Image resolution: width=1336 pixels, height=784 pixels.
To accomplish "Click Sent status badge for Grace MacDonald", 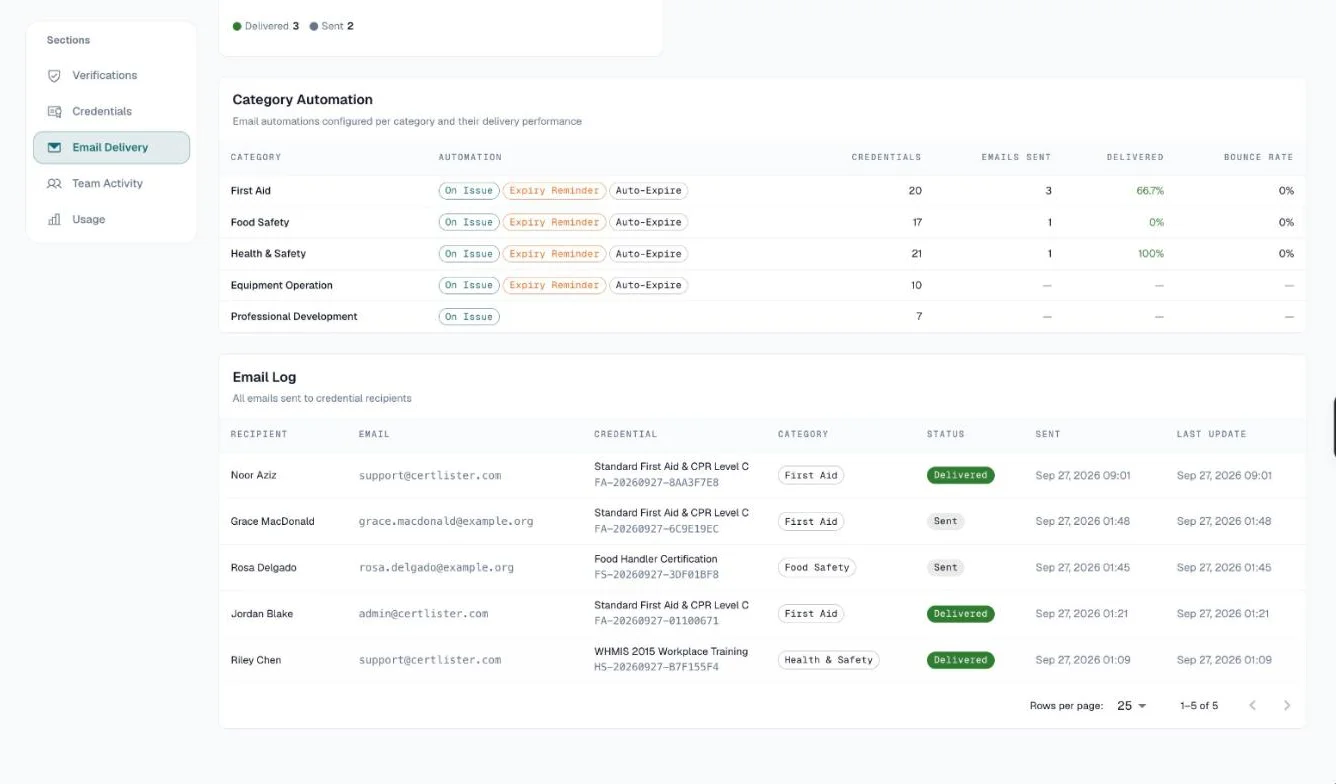I will point(946,521).
